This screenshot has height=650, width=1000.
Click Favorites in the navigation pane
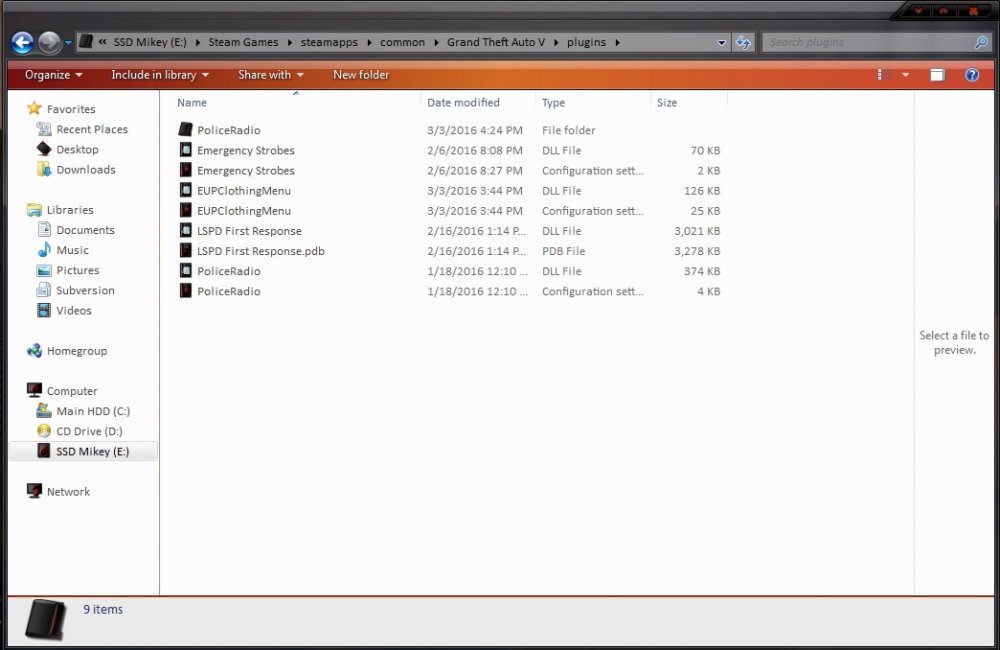(x=71, y=109)
